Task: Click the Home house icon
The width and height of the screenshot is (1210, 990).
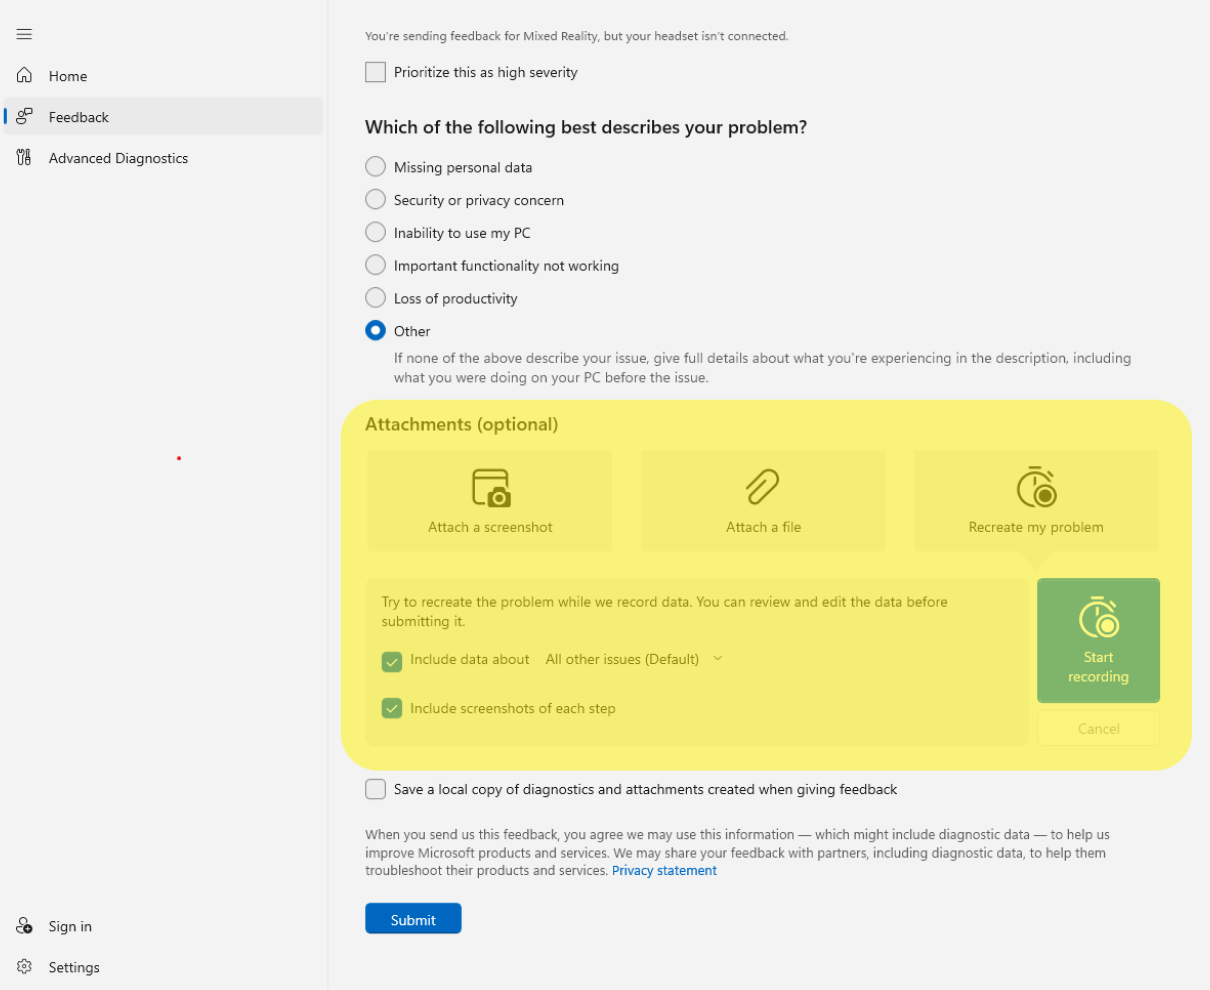Action: coord(24,75)
